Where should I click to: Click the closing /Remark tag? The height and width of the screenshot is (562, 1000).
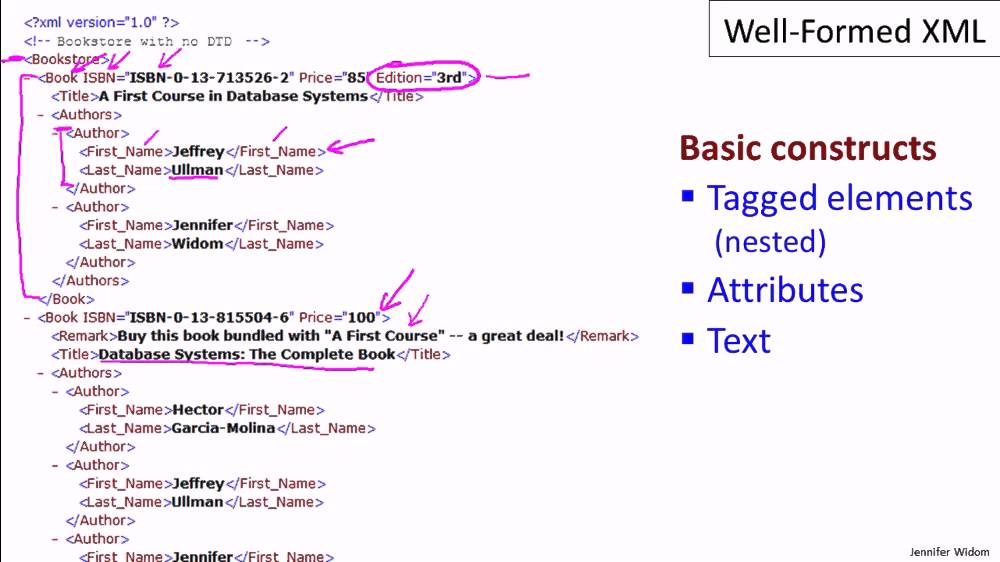(x=602, y=336)
